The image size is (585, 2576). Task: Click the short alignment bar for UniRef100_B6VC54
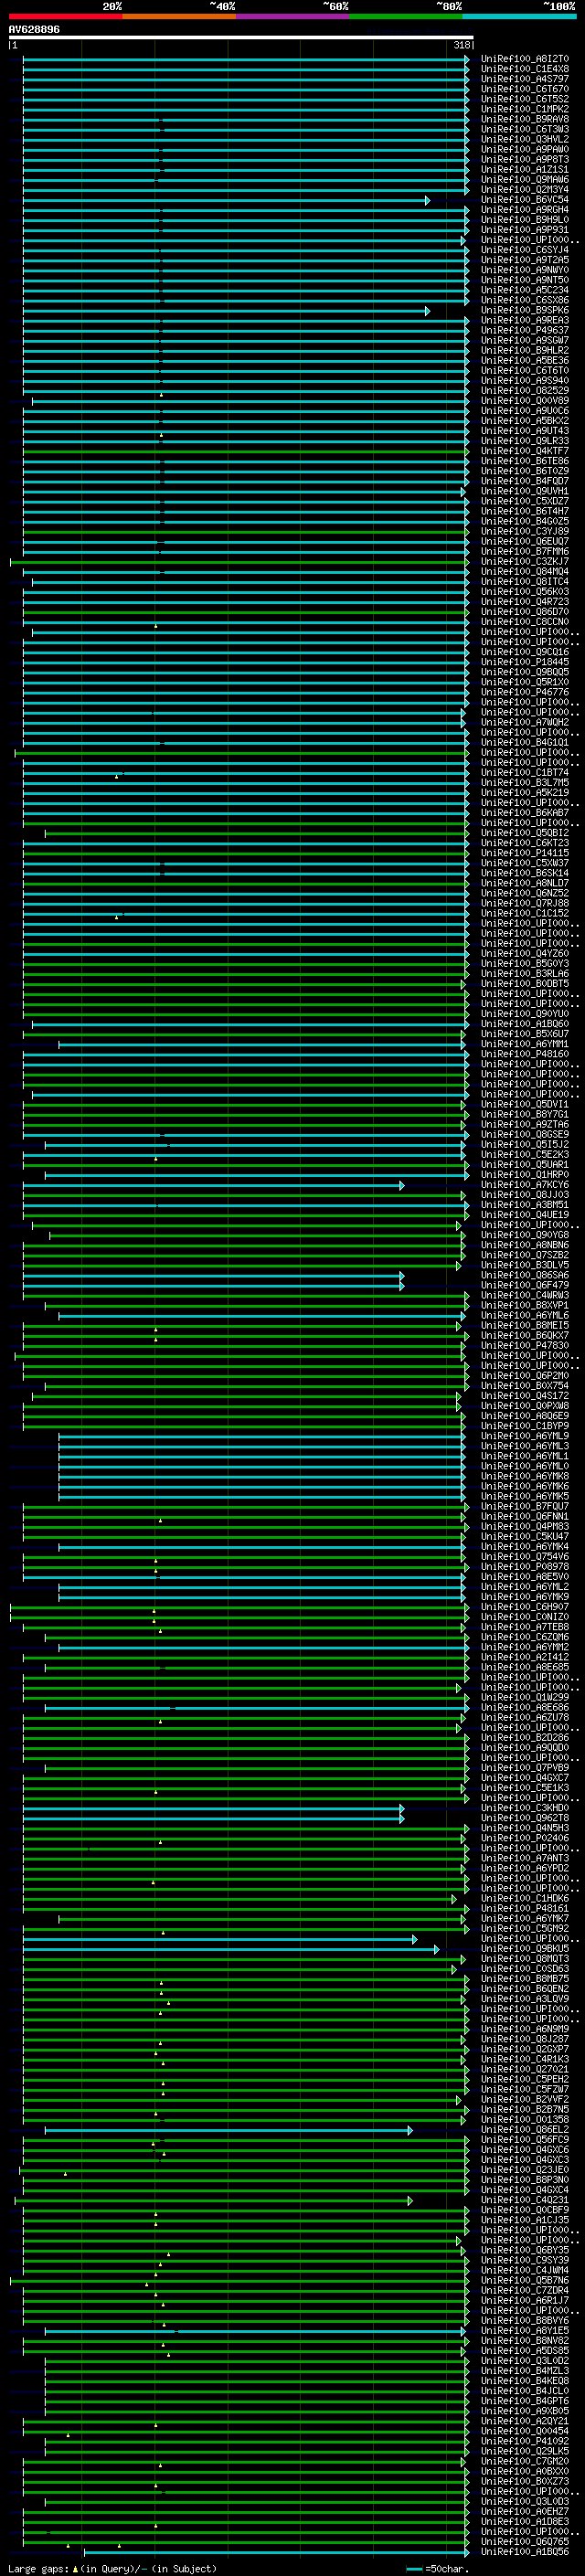(x=227, y=201)
